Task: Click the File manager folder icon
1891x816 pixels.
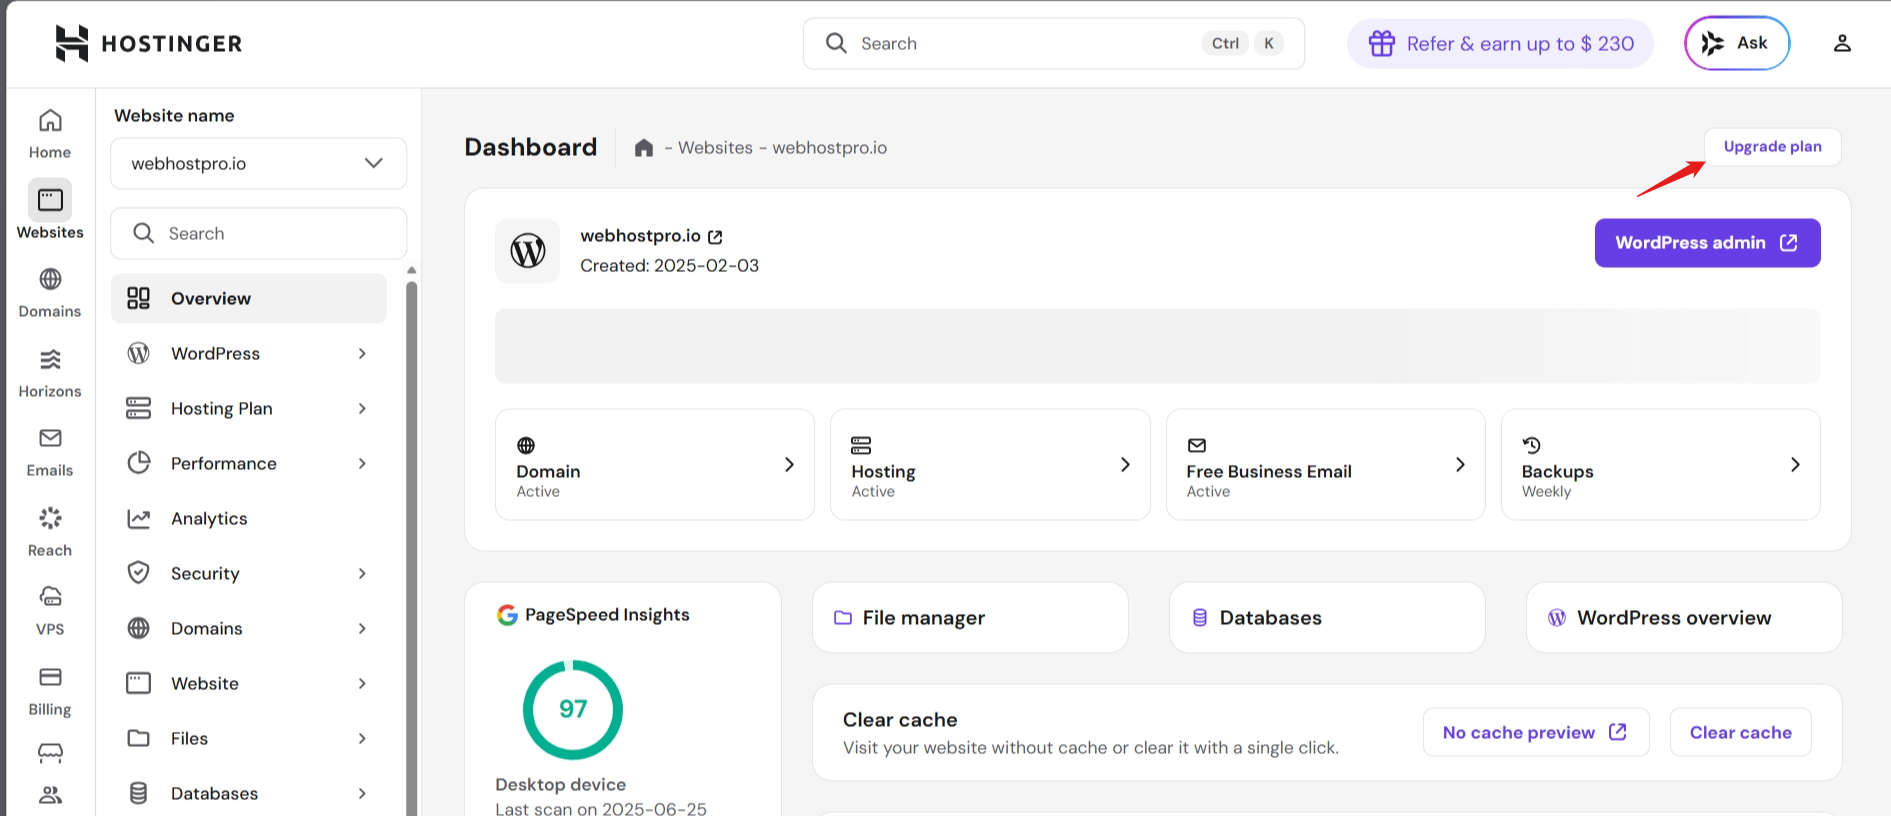Action: coord(843,618)
